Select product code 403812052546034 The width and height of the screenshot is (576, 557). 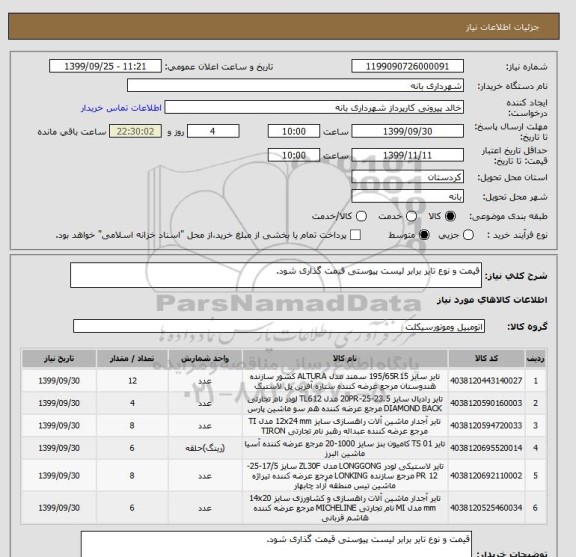coord(486,508)
